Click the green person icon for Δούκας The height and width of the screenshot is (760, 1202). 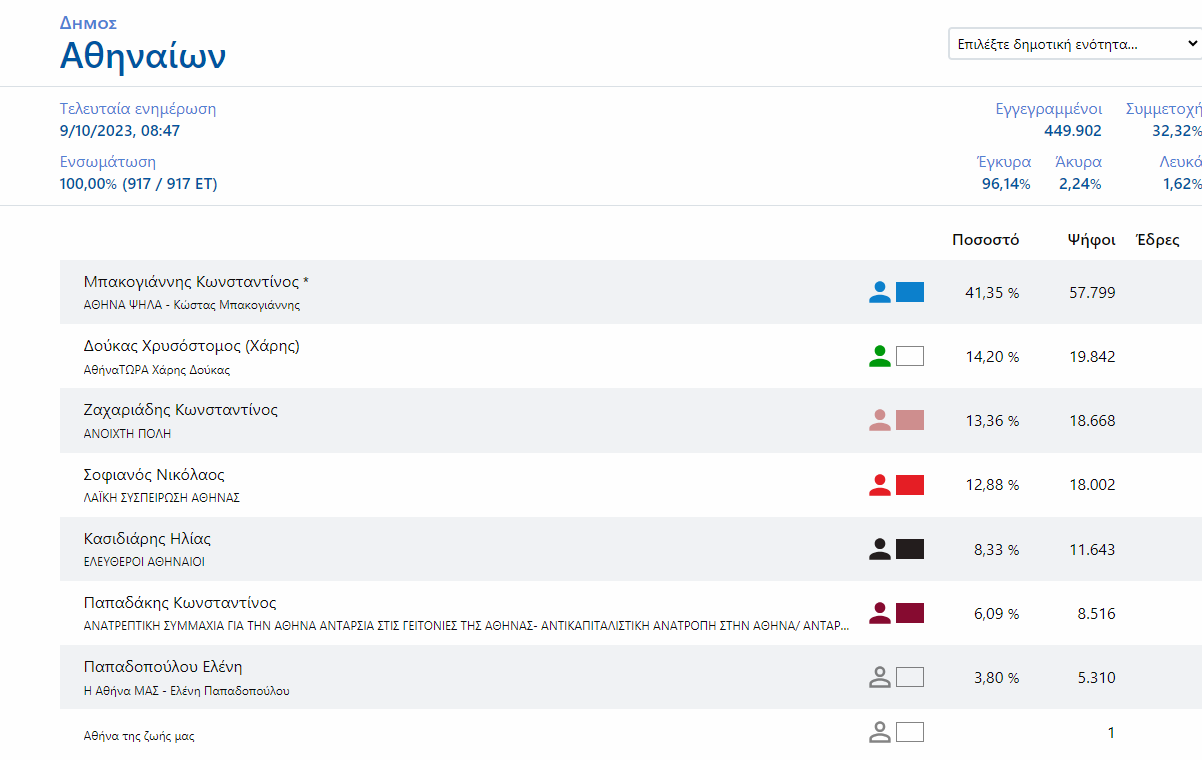(x=879, y=356)
